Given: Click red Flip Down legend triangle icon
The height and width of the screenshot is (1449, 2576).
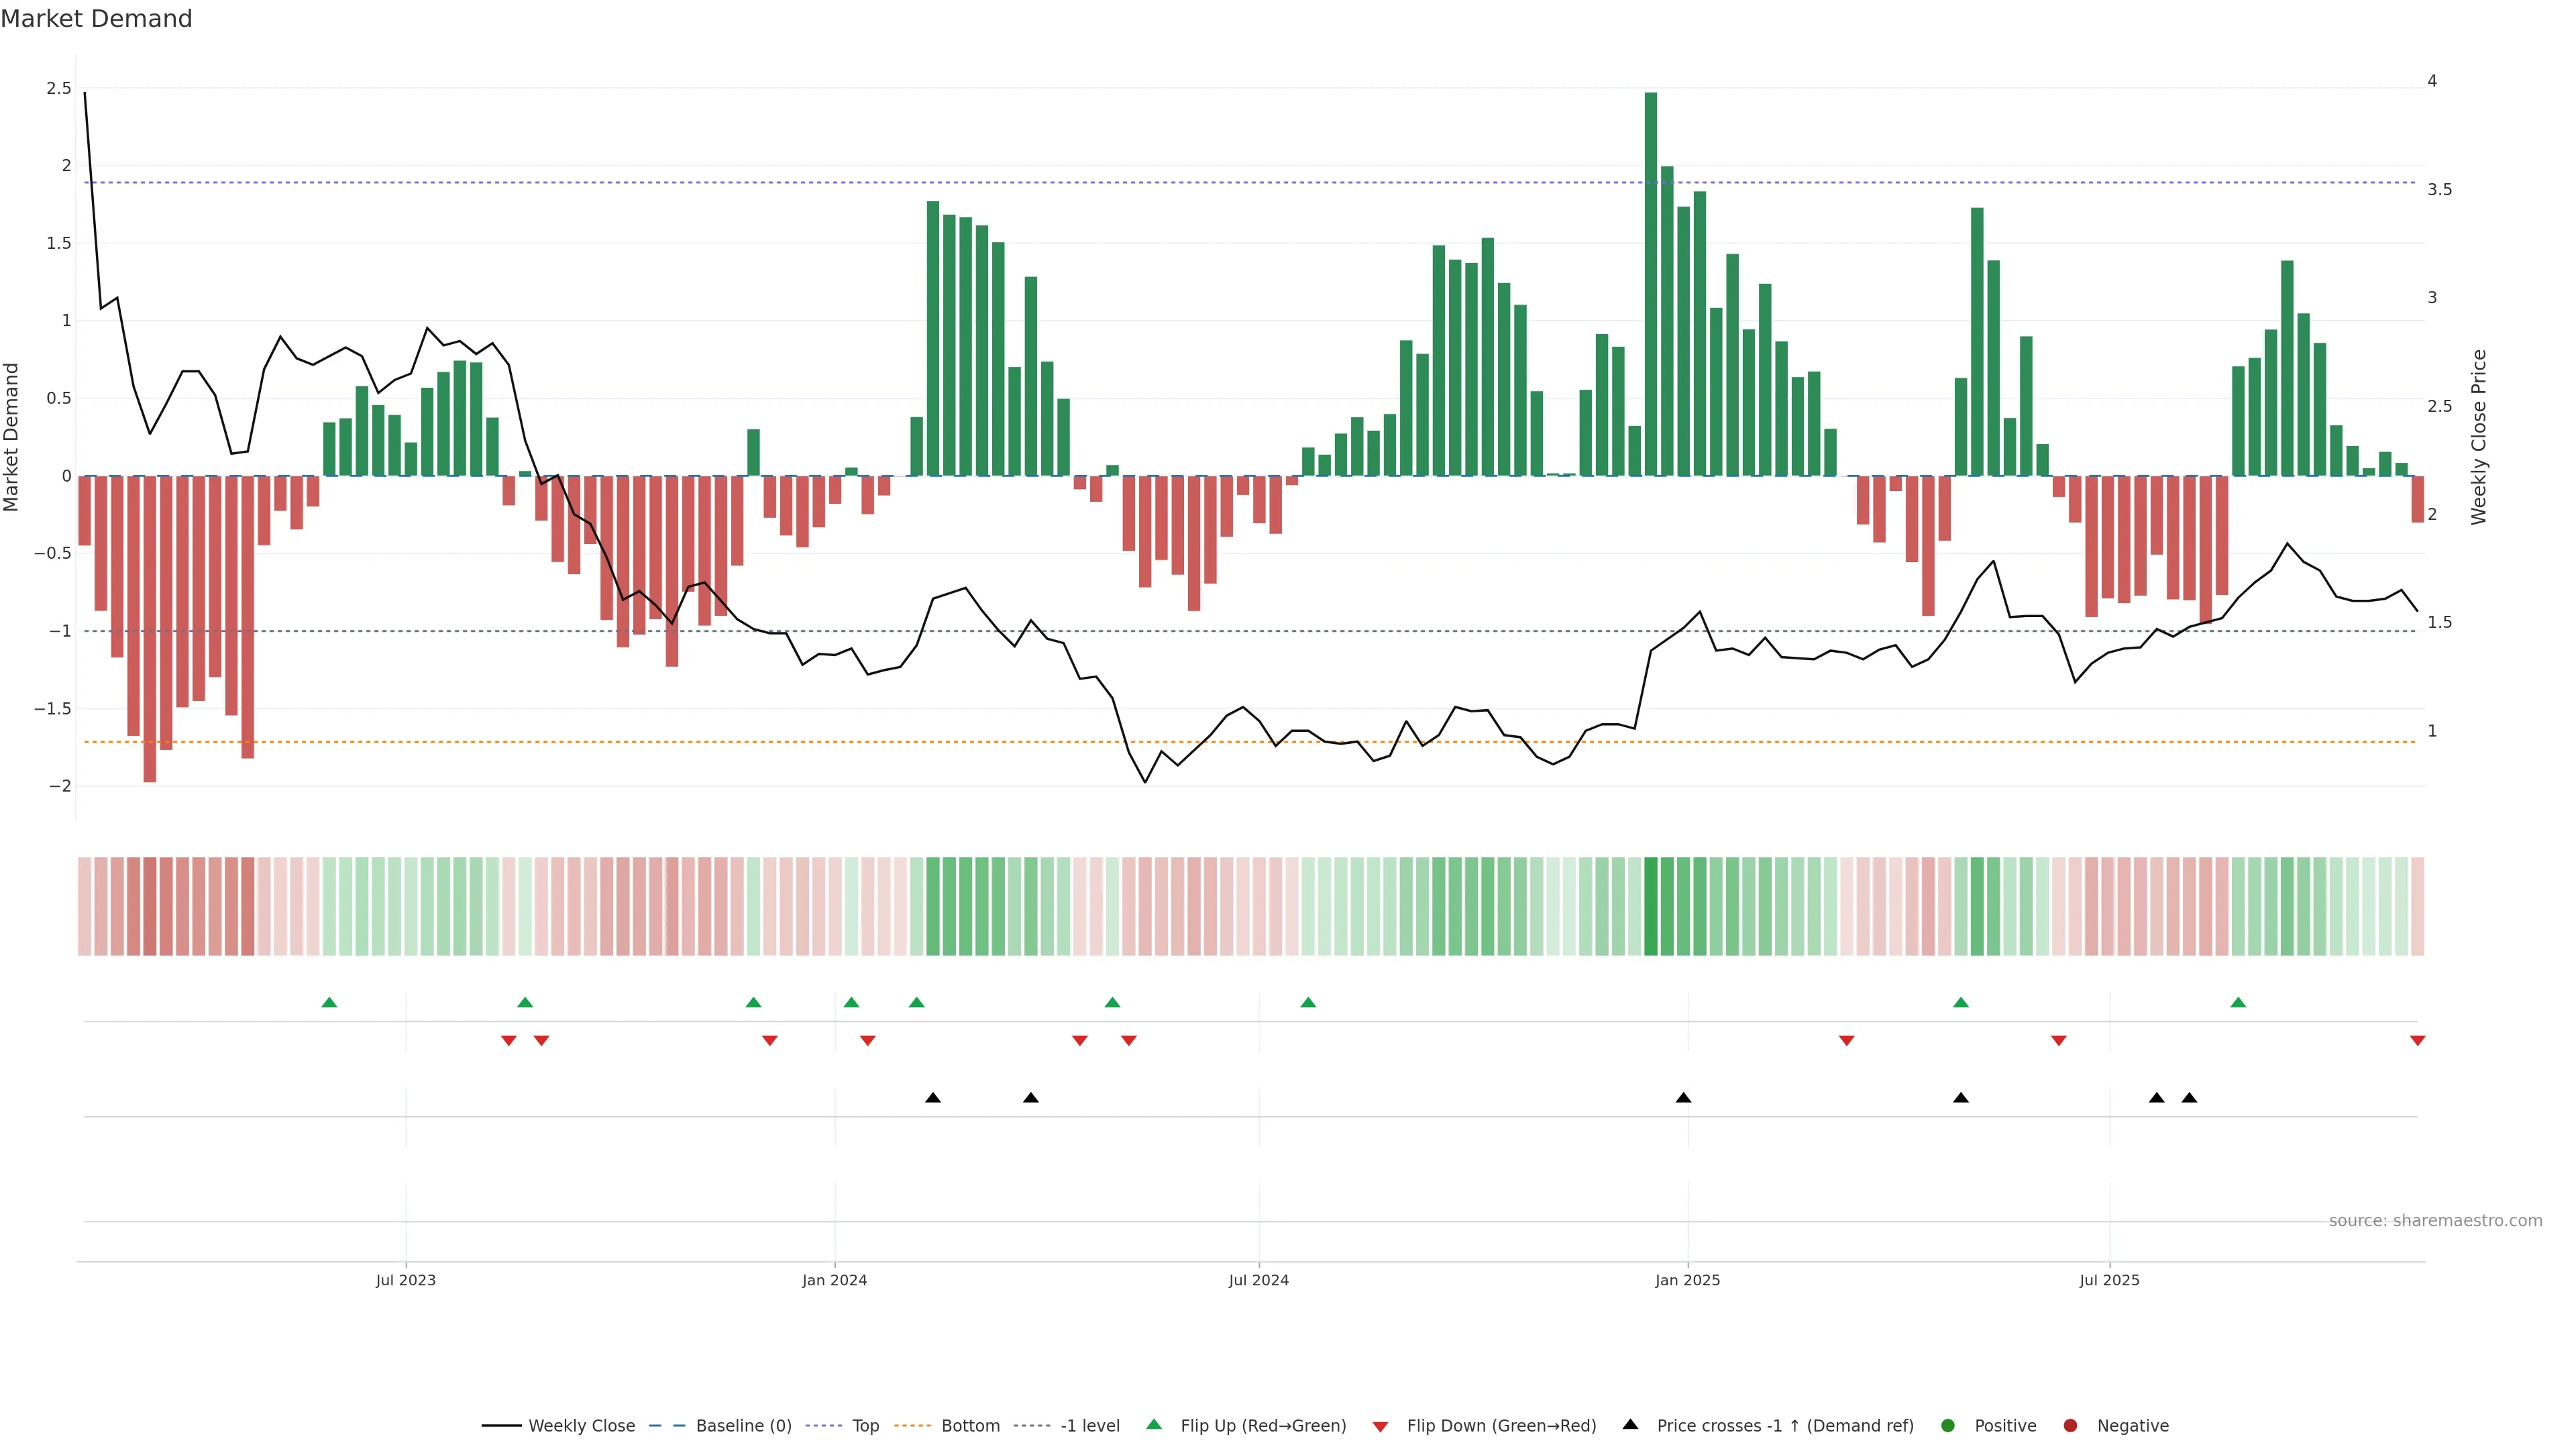Looking at the screenshot, I should tap(1380, 1426).
